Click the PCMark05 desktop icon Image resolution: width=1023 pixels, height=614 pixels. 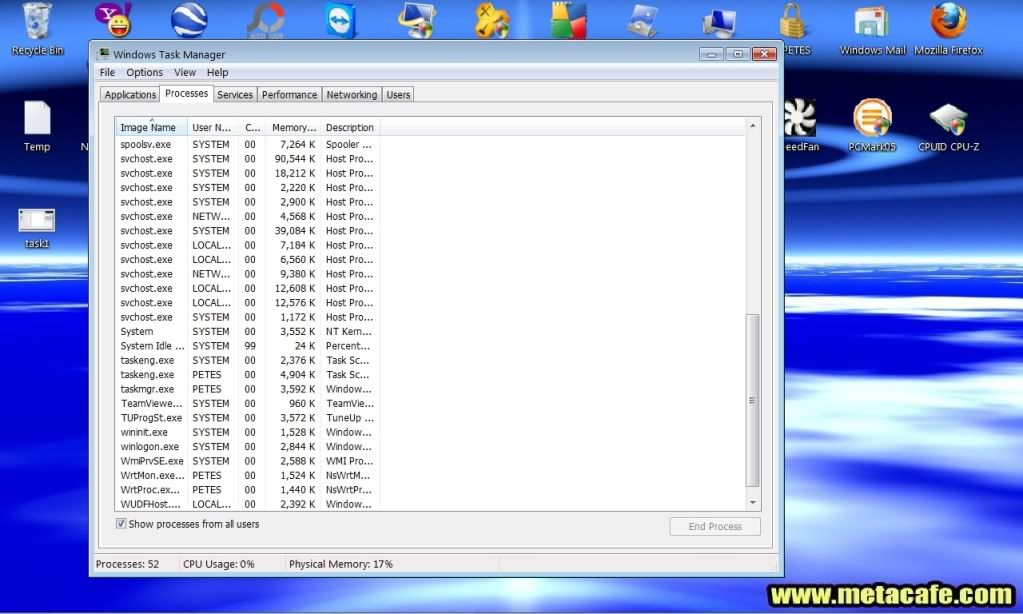click(872, 120)
